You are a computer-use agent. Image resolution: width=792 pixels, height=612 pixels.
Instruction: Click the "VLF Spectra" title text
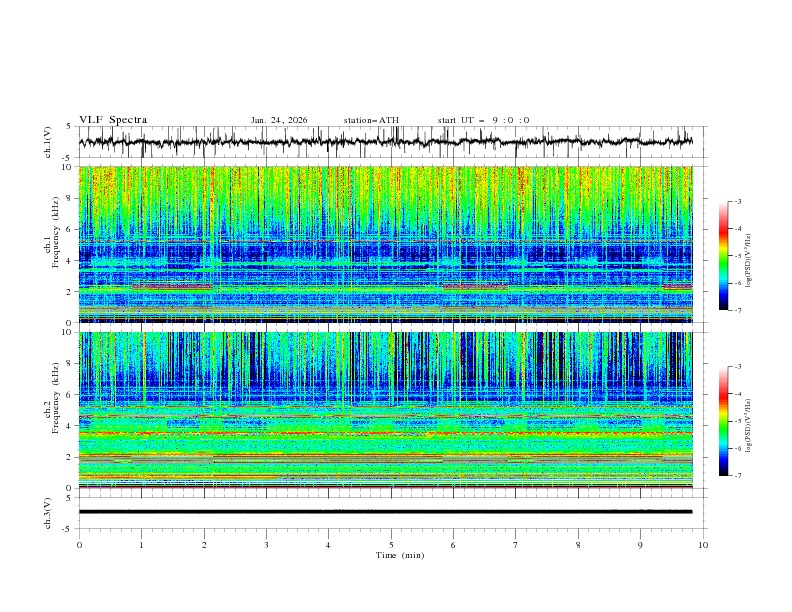[x=113, y=120]
